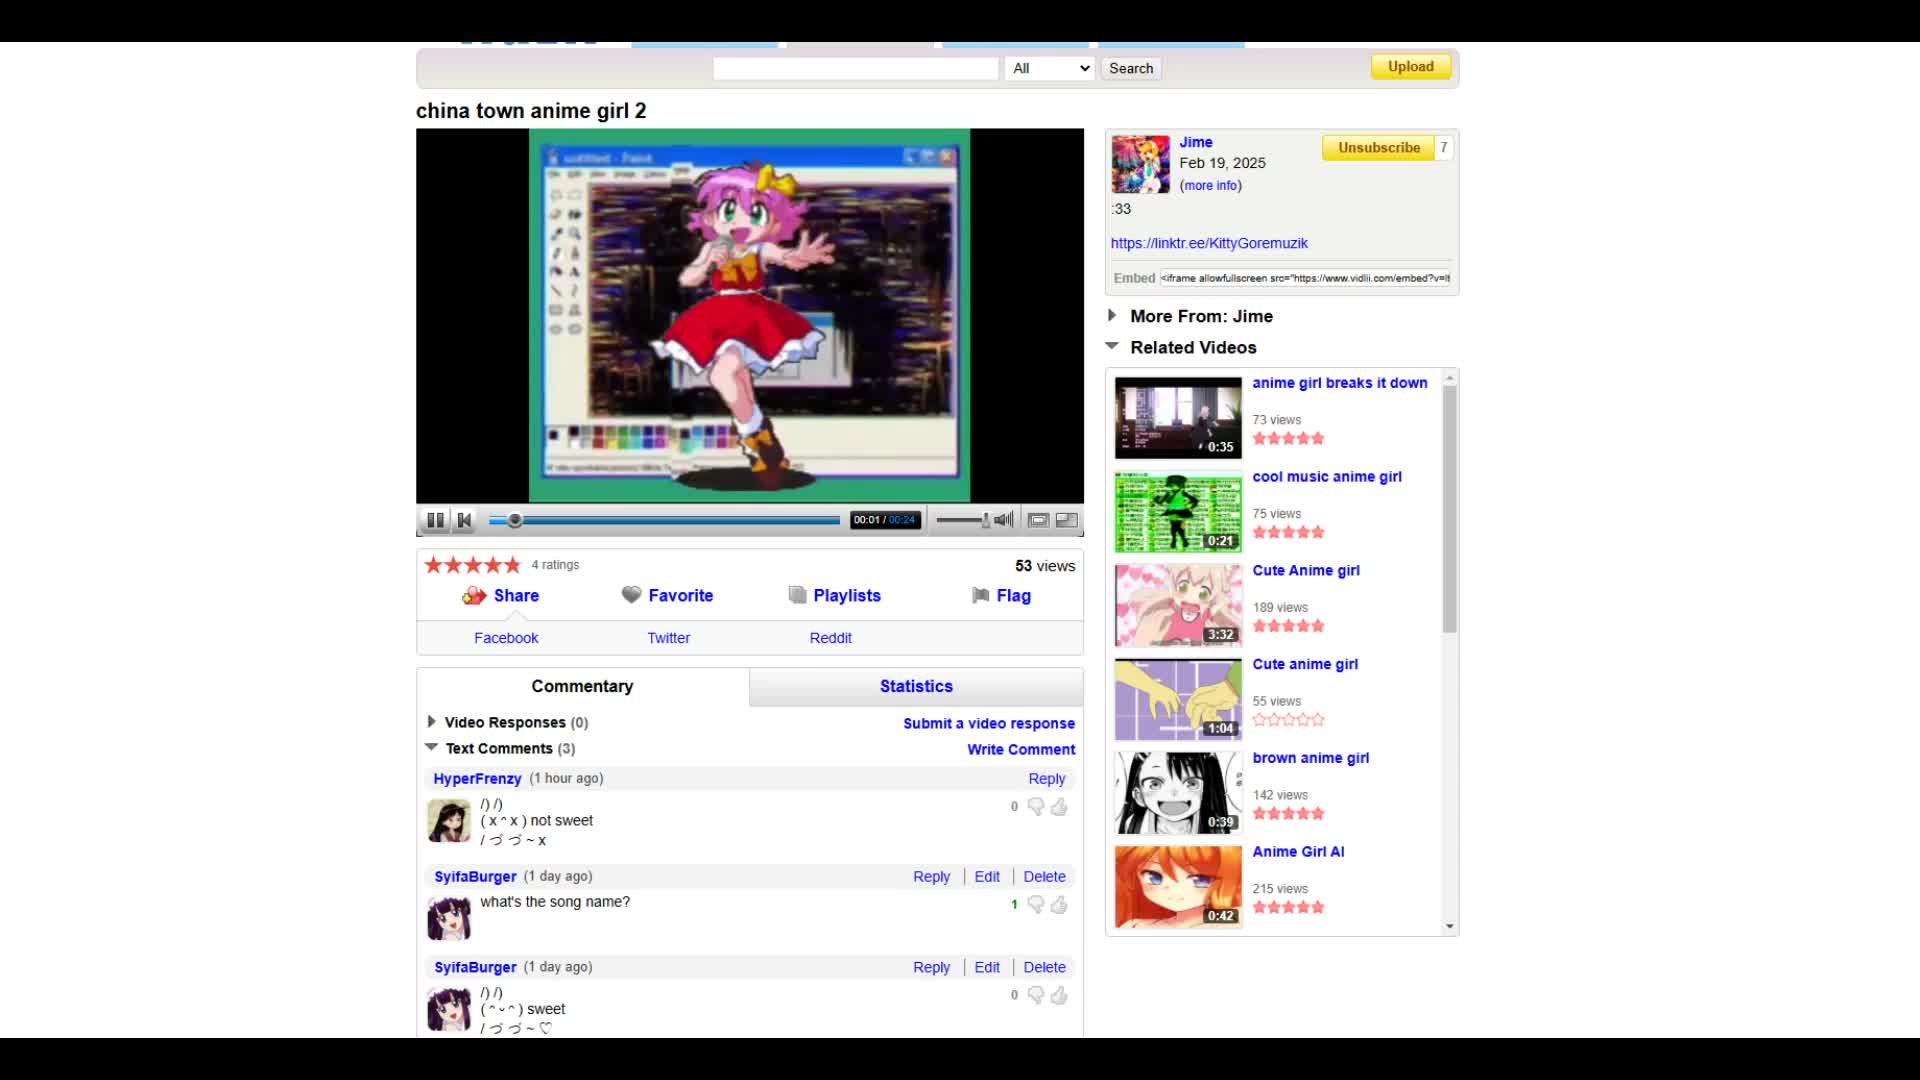The image size is (1920, 1080).
Task: Adjust the volume slider in the player
Action: (x=962, y=520)
